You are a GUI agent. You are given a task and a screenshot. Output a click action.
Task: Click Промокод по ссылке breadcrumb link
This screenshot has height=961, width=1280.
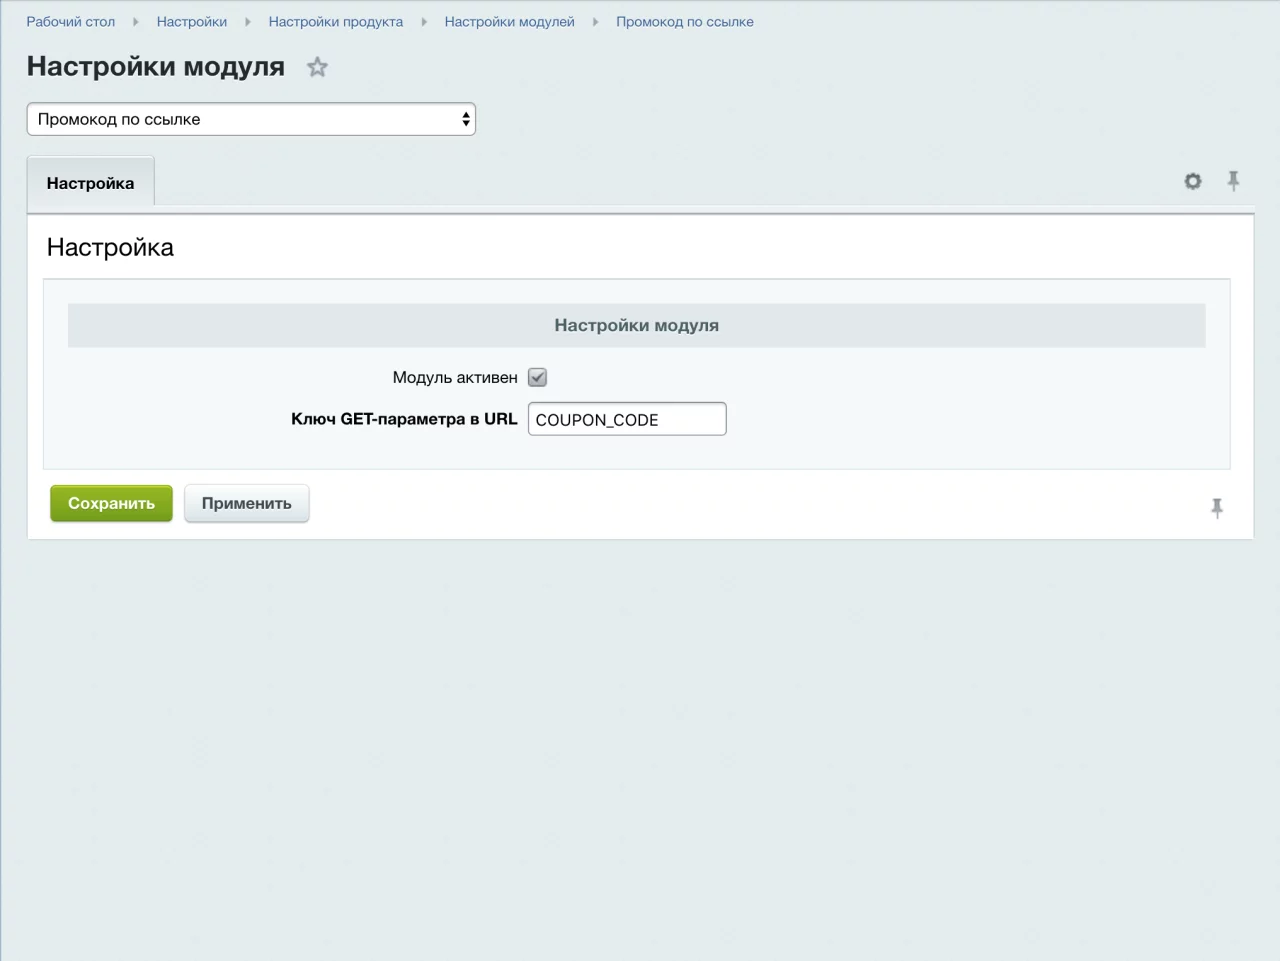click(x=684, y=22)
